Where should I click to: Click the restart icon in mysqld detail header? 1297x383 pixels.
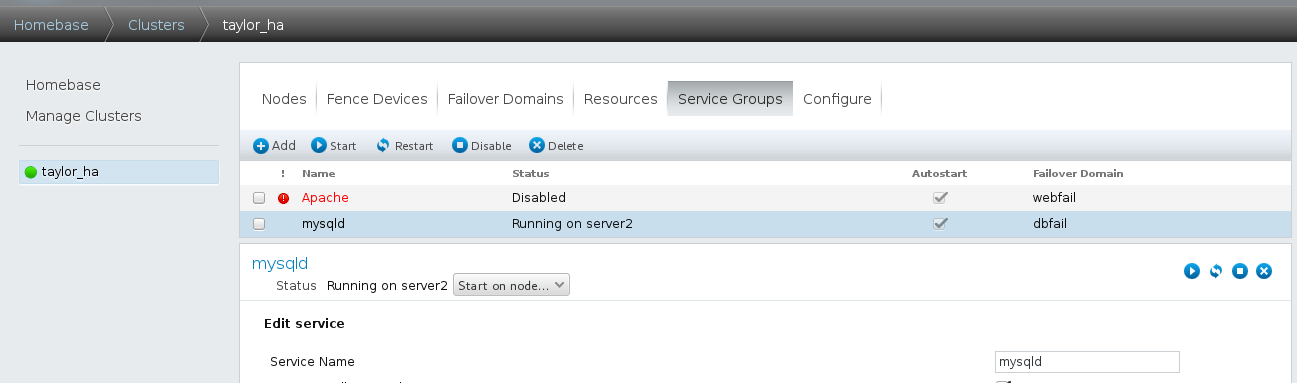(1216, 271)
